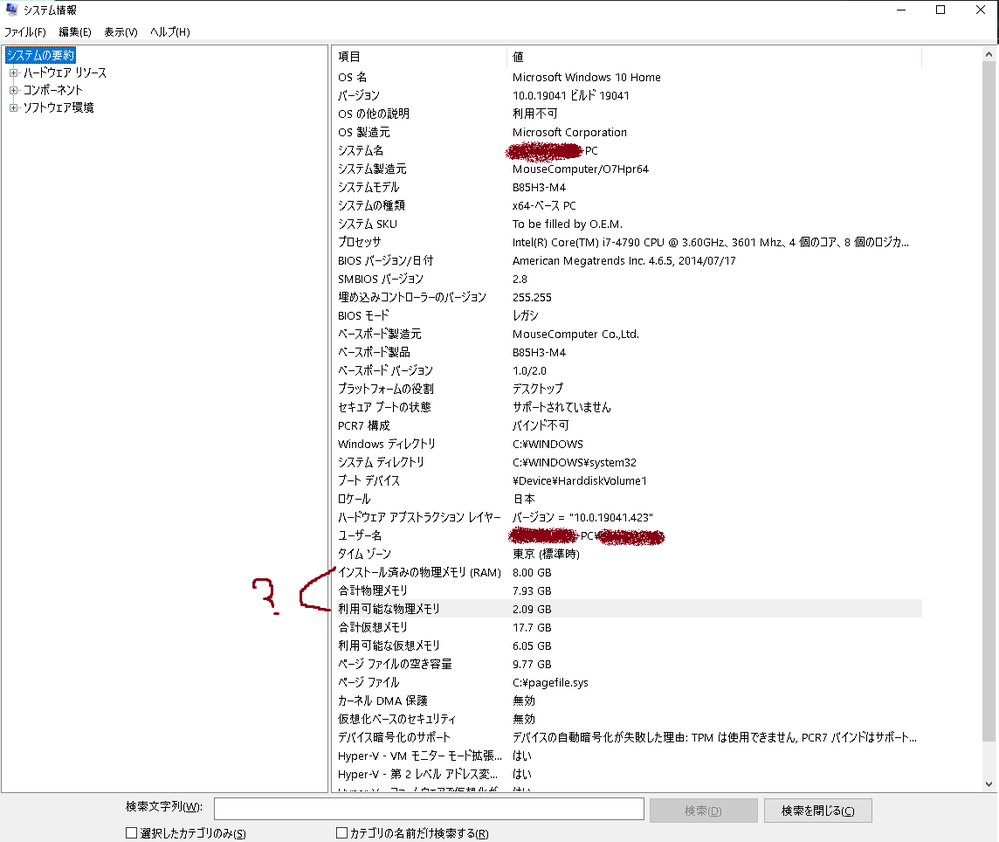Toggle the カテゴリの名前だけ検索する checkbox
Screen dimensions: 999x842
point(343,832)
